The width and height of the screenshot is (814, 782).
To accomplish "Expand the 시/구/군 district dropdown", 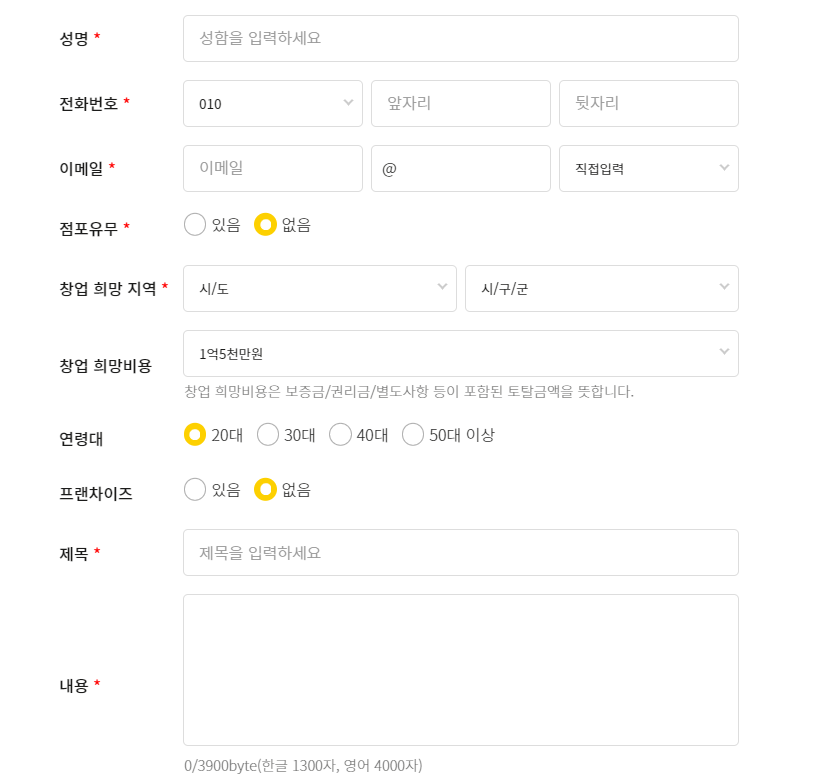I will (601, 288).
